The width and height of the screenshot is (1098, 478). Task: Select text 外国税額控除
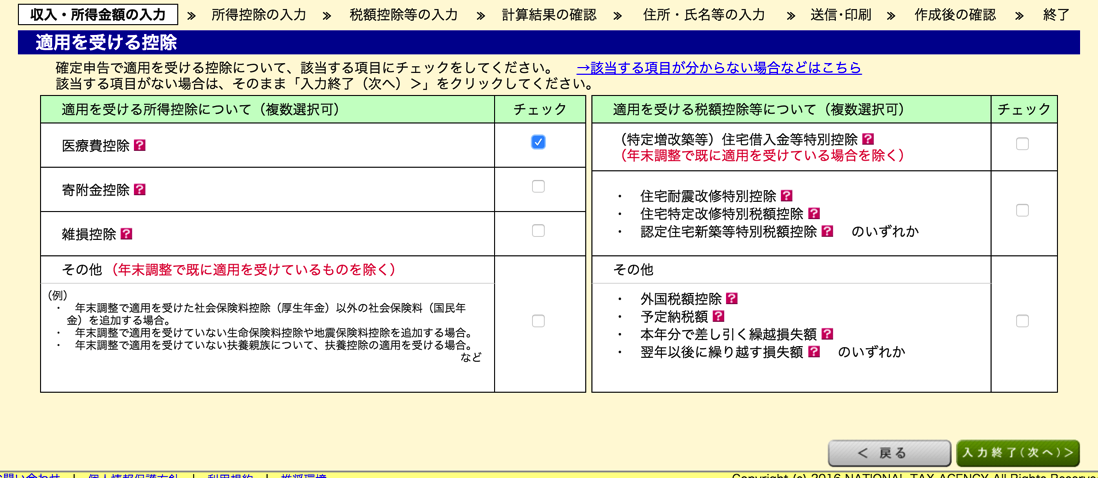(681, 299)
